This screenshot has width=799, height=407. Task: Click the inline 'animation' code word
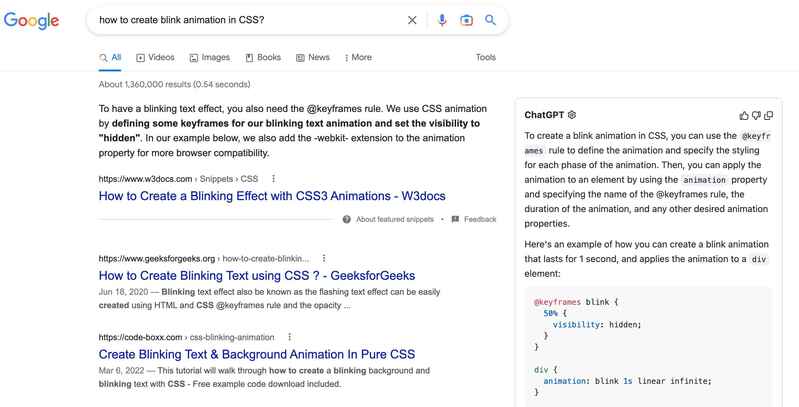704,180
